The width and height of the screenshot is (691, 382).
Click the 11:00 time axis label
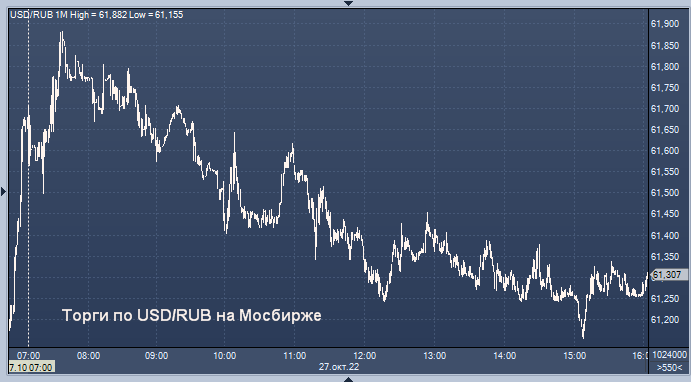click(x=294, y=356)
